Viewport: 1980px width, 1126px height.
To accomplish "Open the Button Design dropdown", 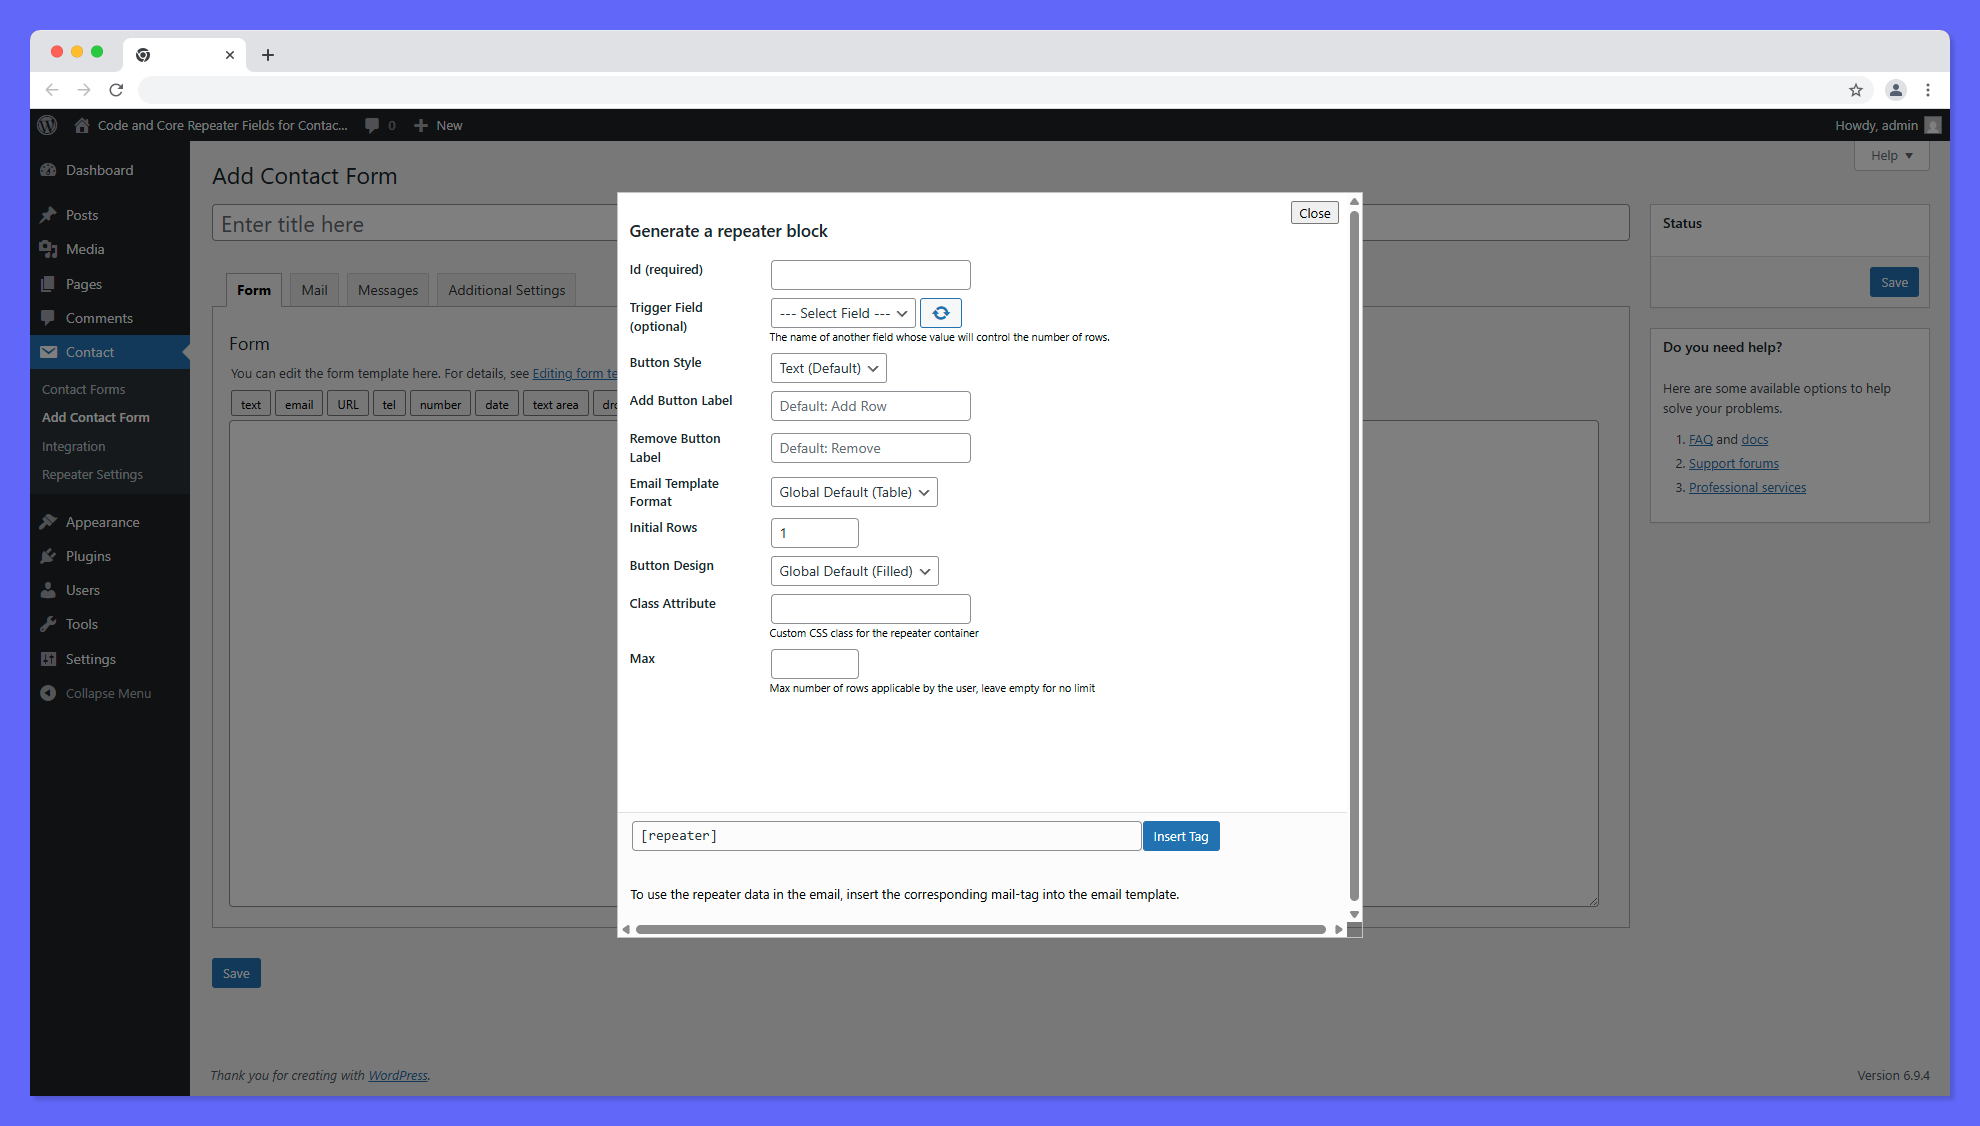I will point(853,570).
